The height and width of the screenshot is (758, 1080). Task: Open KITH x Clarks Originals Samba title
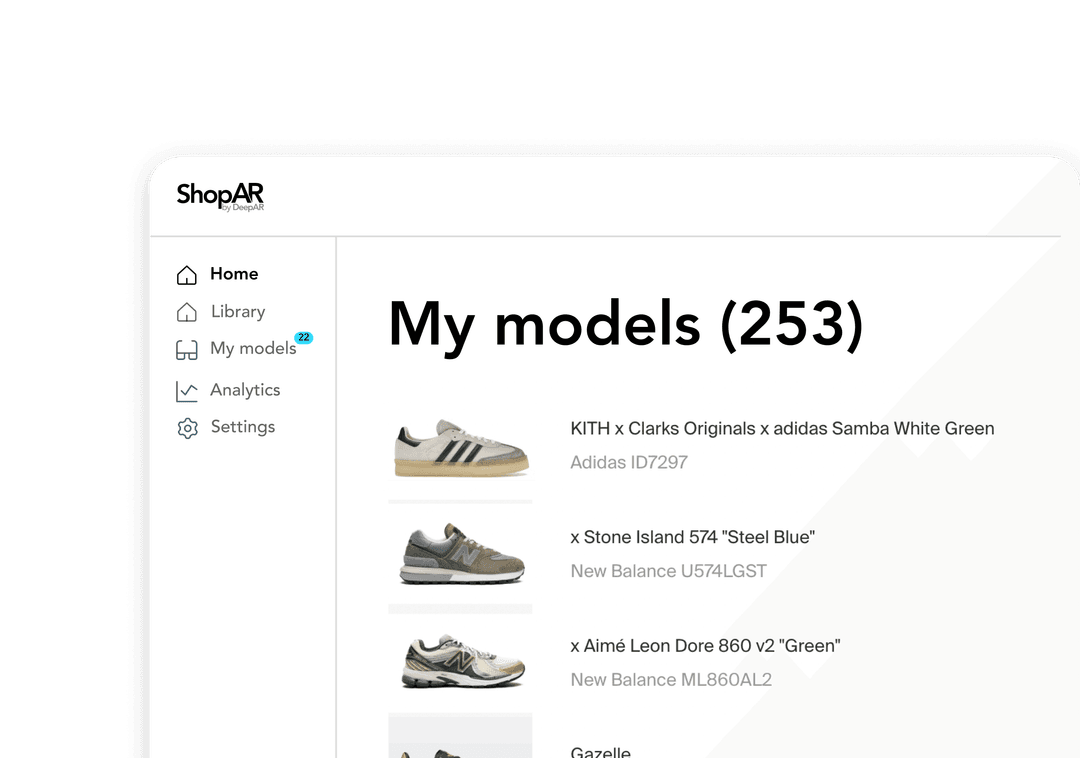click(782, 429)
